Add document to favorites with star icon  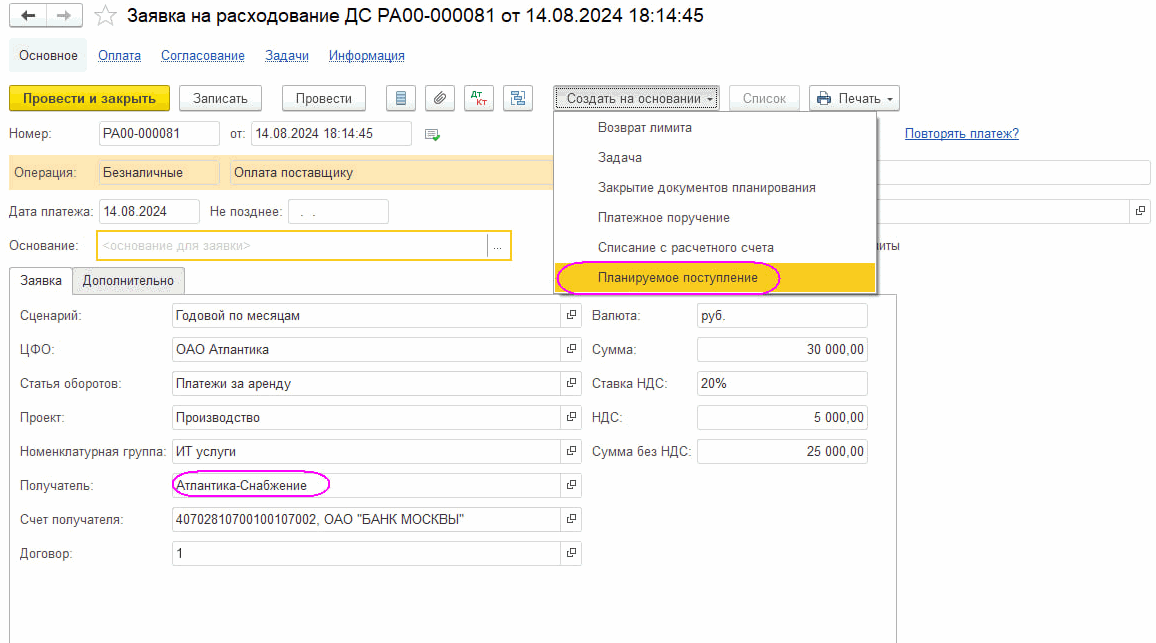[104, 16]
